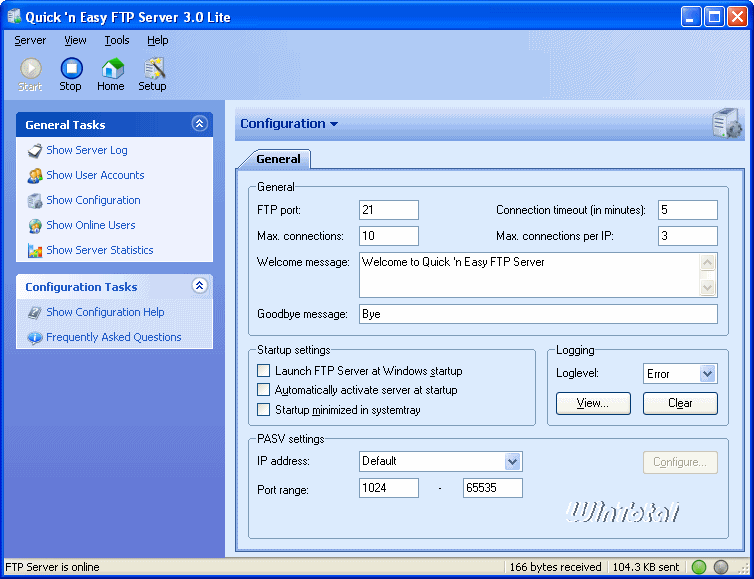Click the Show User Accounts people icon

pos(35,176)
